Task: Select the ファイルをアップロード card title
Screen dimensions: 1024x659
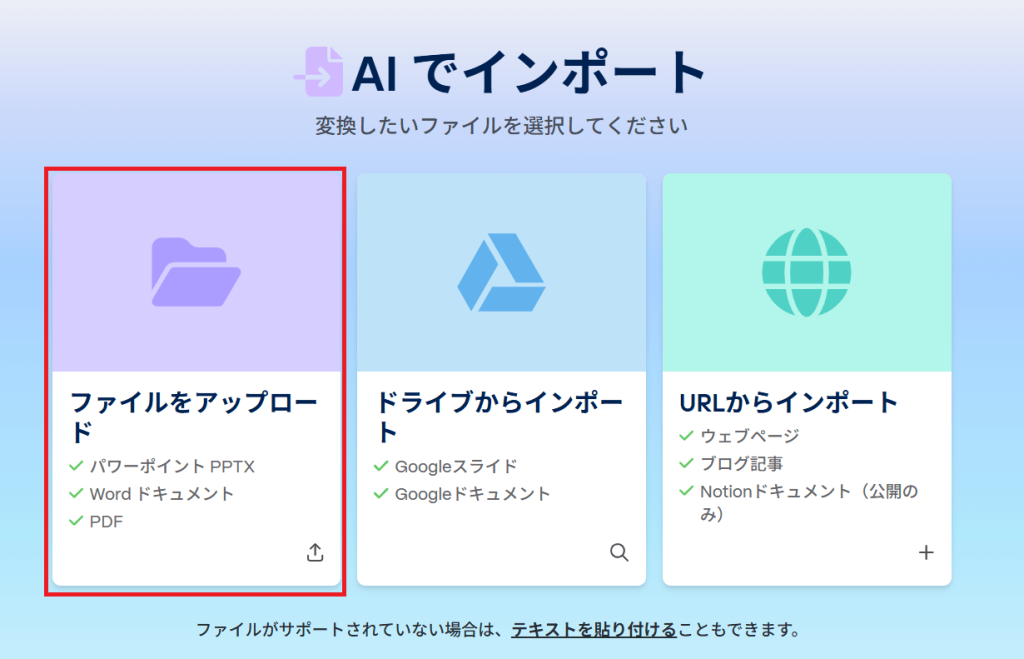Action: click(194, 417)
